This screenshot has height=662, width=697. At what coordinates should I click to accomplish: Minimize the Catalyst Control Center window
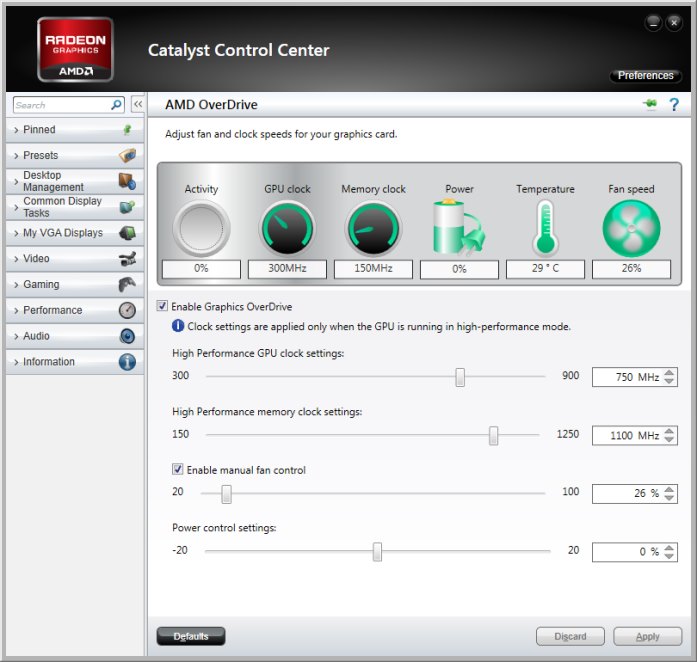pyautogui.click(x=653, y=22)
